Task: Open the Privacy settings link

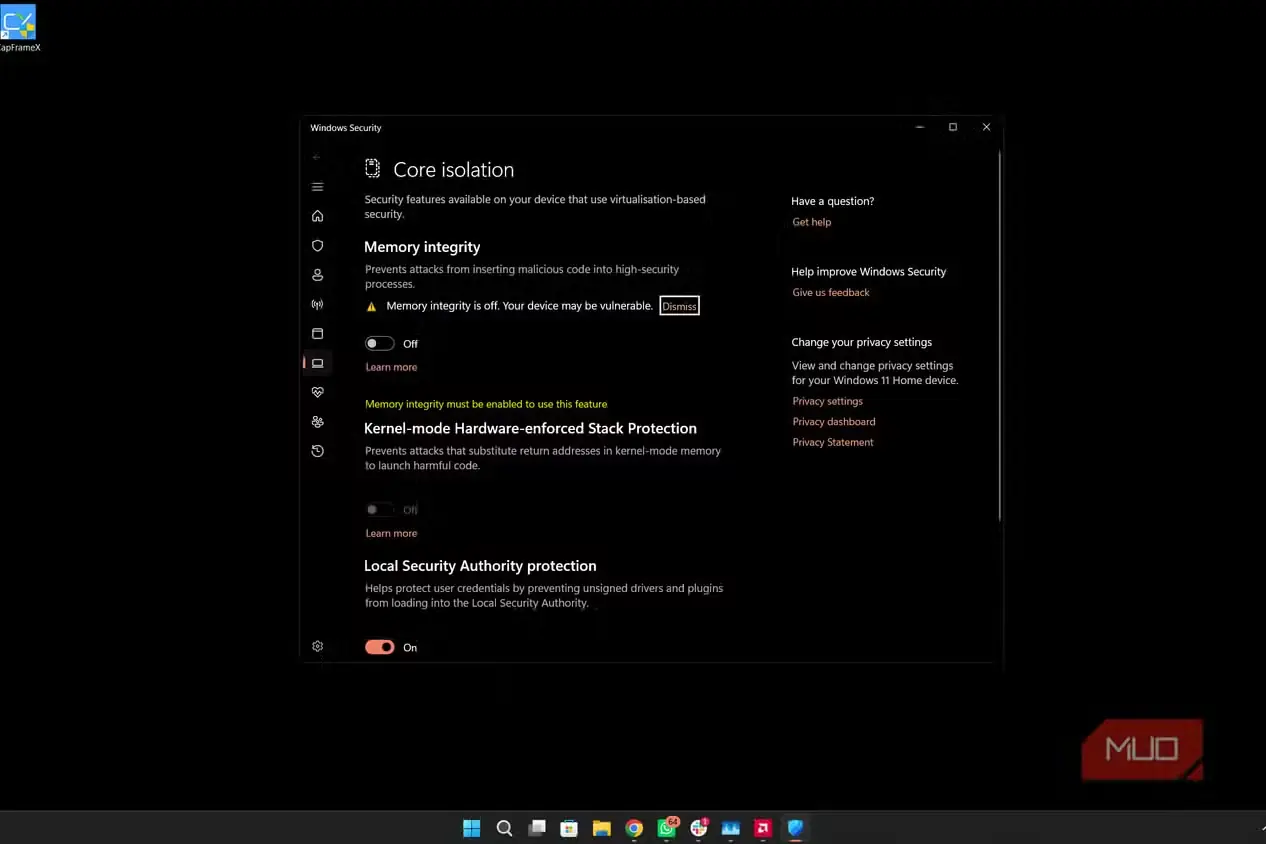Action: [827, 401]
